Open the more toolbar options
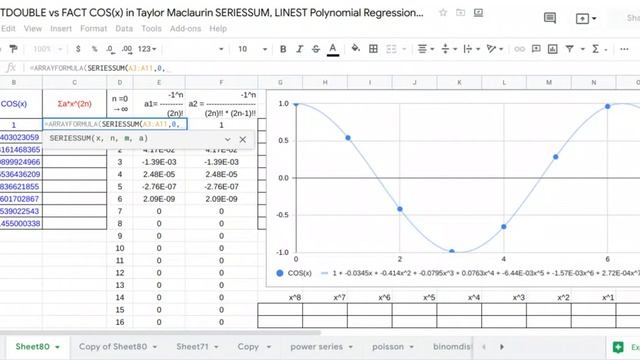Image resolution: width=640 pixels, height=360 pixels. click(624, 49)
